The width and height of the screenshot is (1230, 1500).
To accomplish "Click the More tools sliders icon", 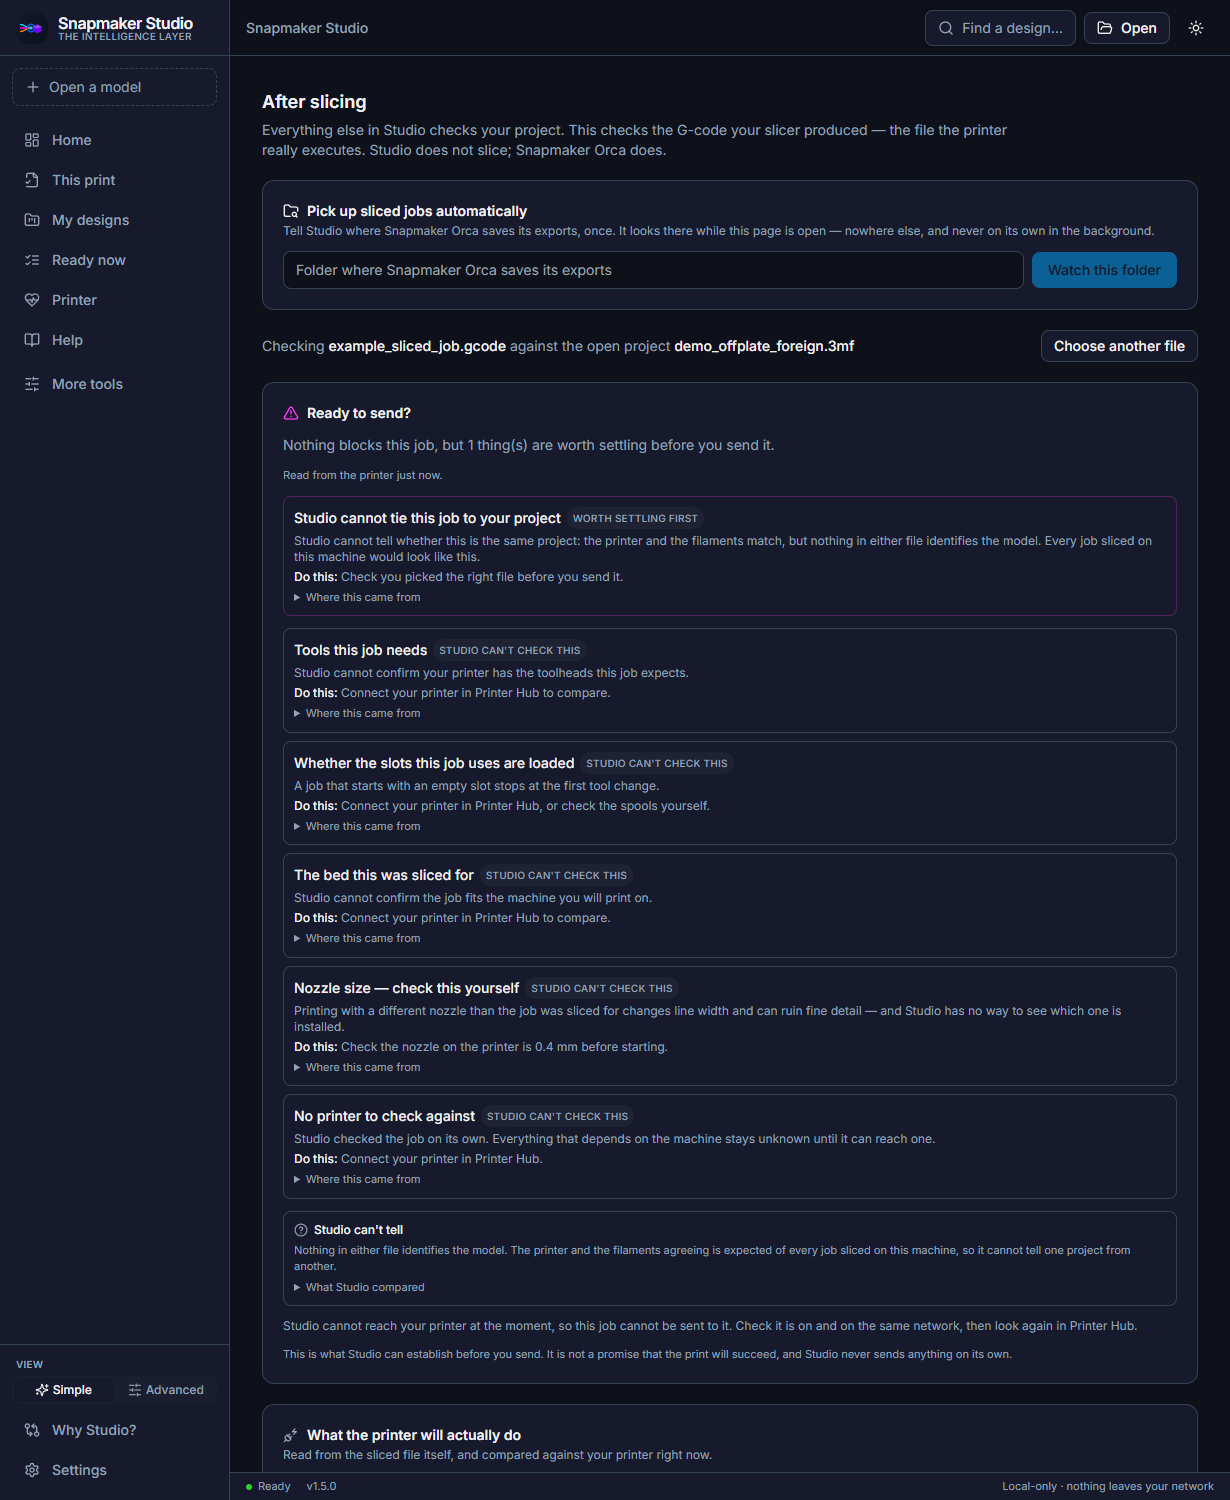I will [x=32, y=384].
